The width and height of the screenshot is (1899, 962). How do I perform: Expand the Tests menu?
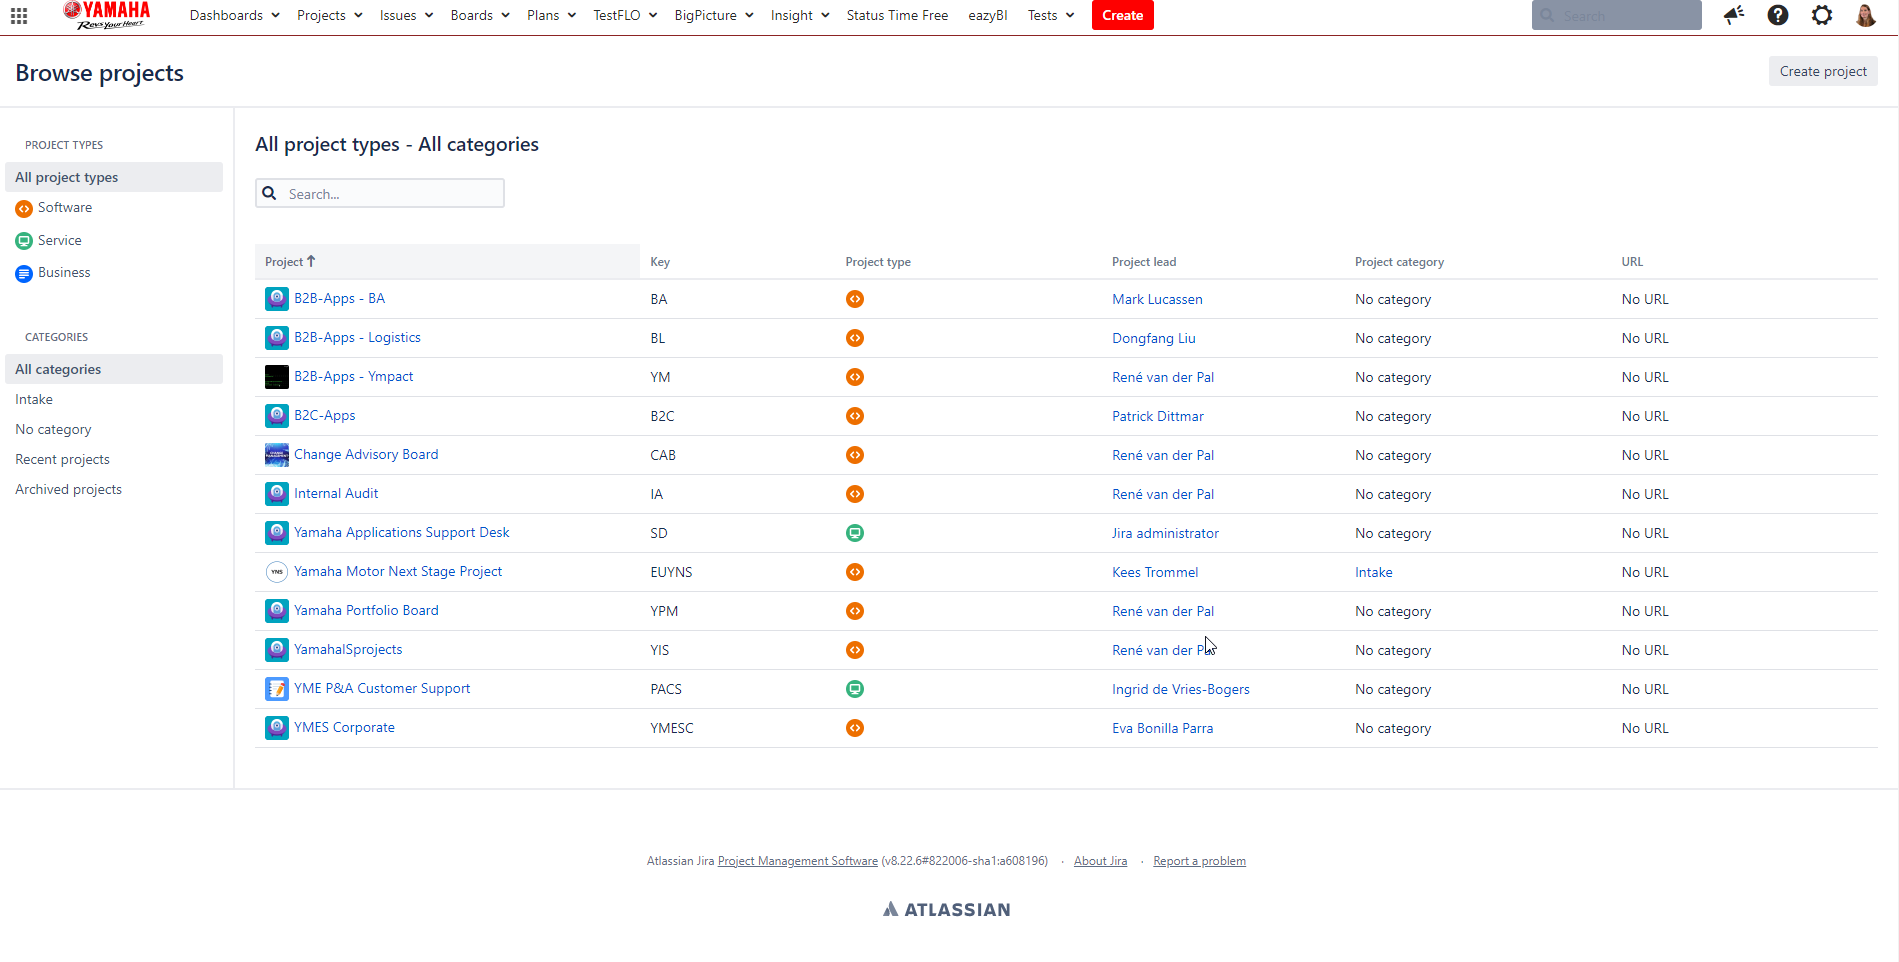(x=1051, y=15)
